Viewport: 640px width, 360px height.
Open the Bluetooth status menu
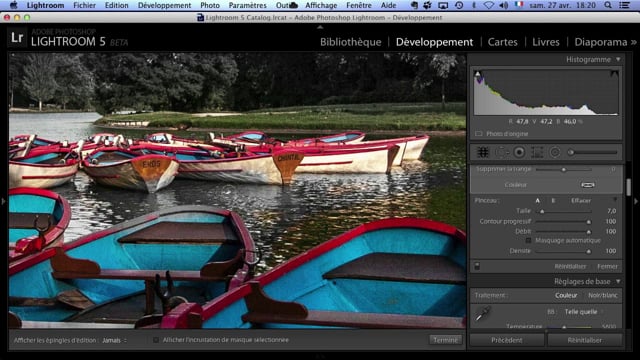click(x=474, y=5)
